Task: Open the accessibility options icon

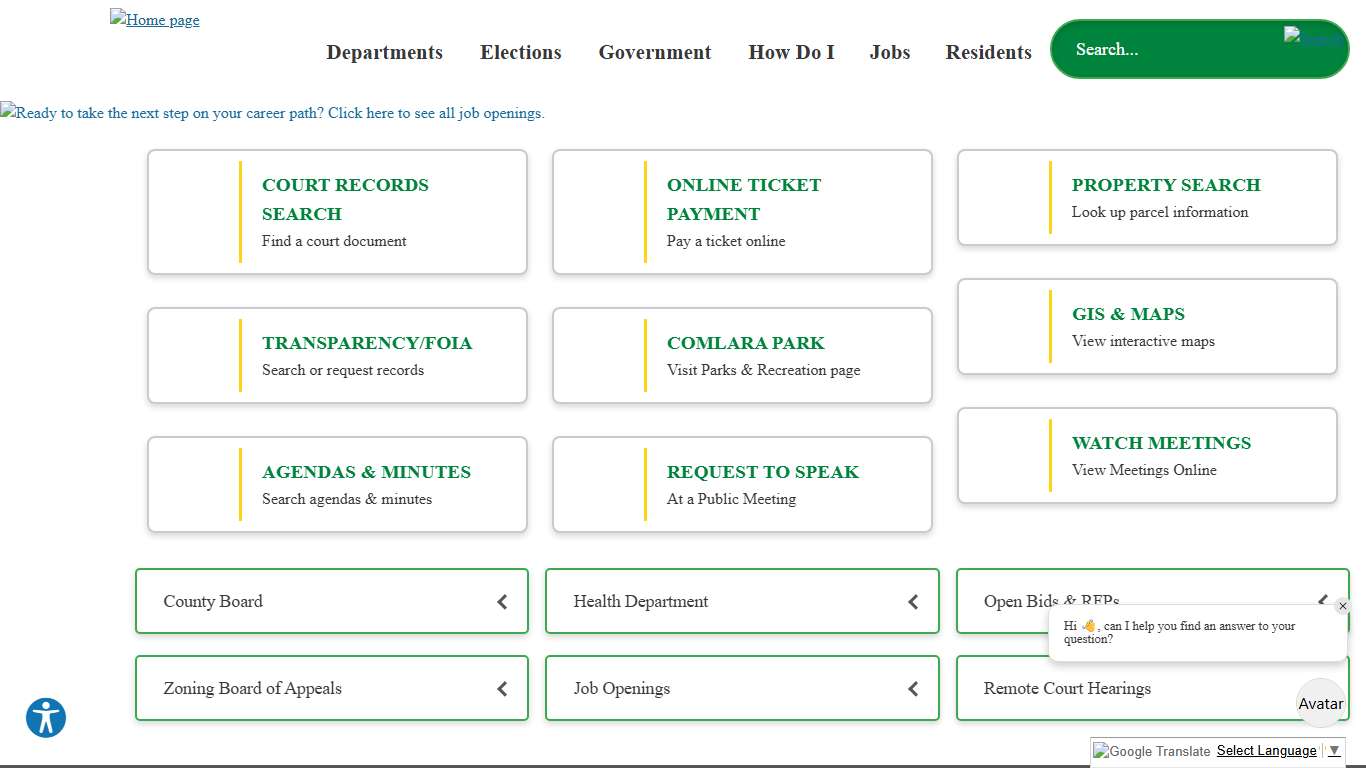Action: tap(46, 718)
